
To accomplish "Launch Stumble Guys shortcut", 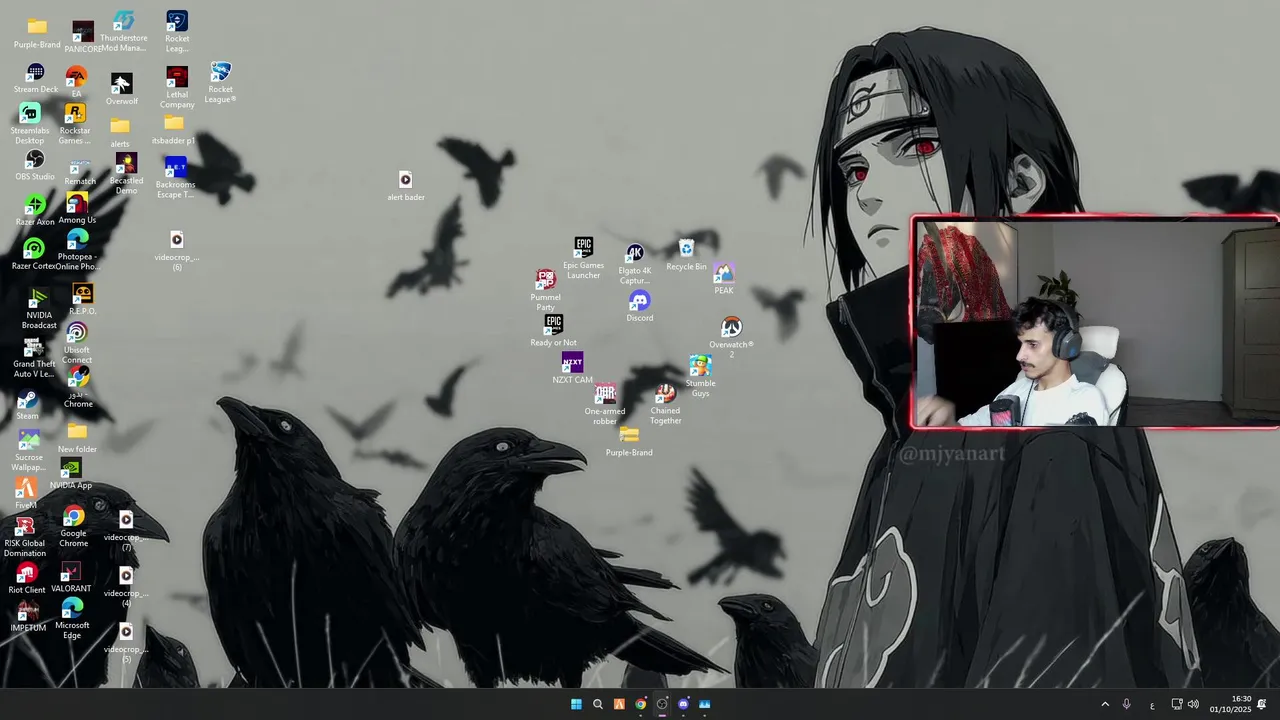I will click(x=700, y=376).
